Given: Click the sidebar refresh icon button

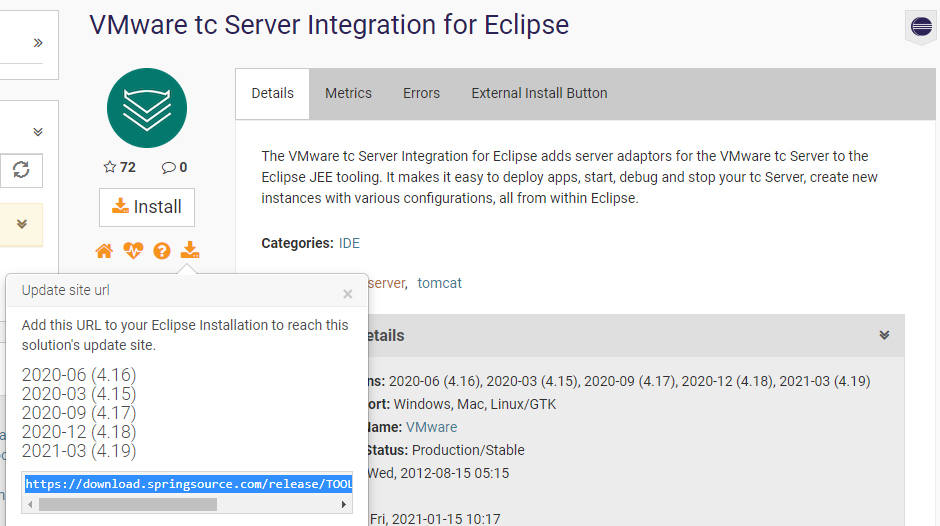Looking at the screenshot, I should click(22, 170).
